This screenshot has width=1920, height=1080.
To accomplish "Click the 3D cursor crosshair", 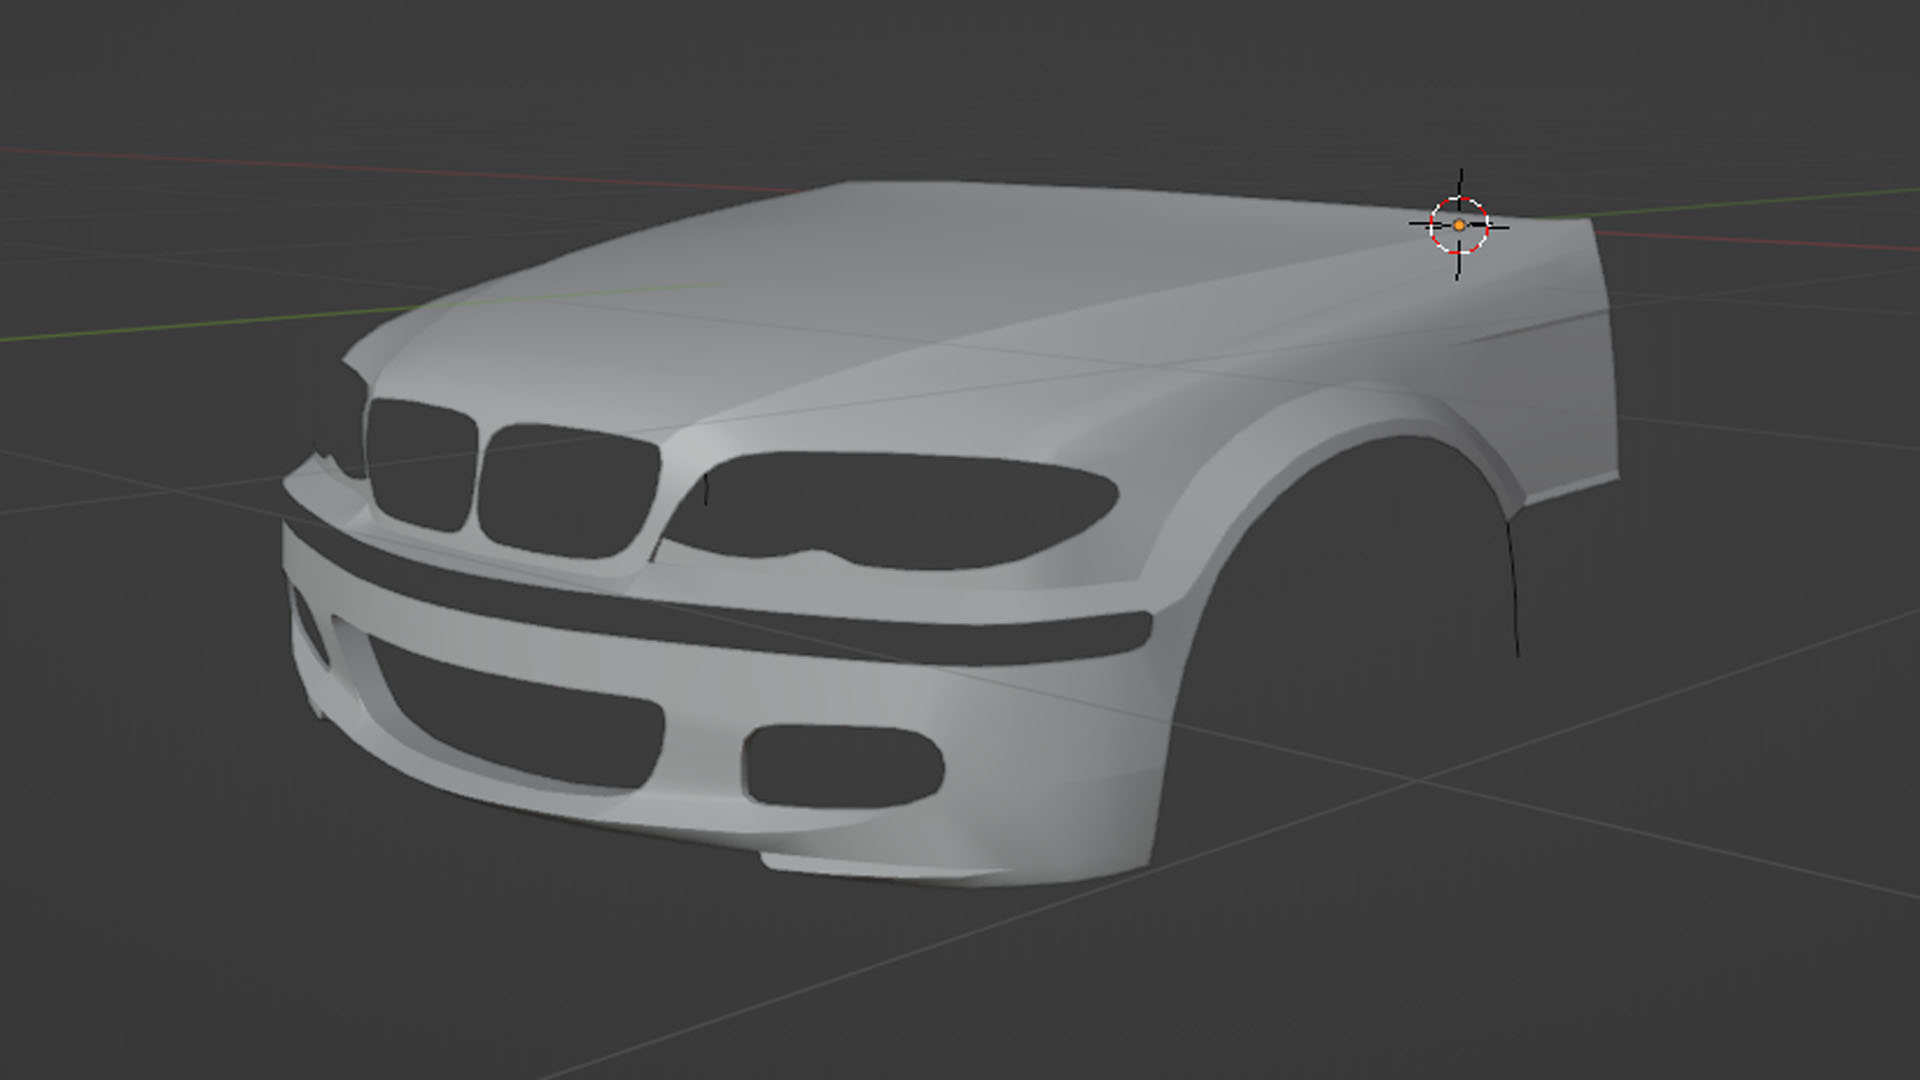I will pos(1459,226).
